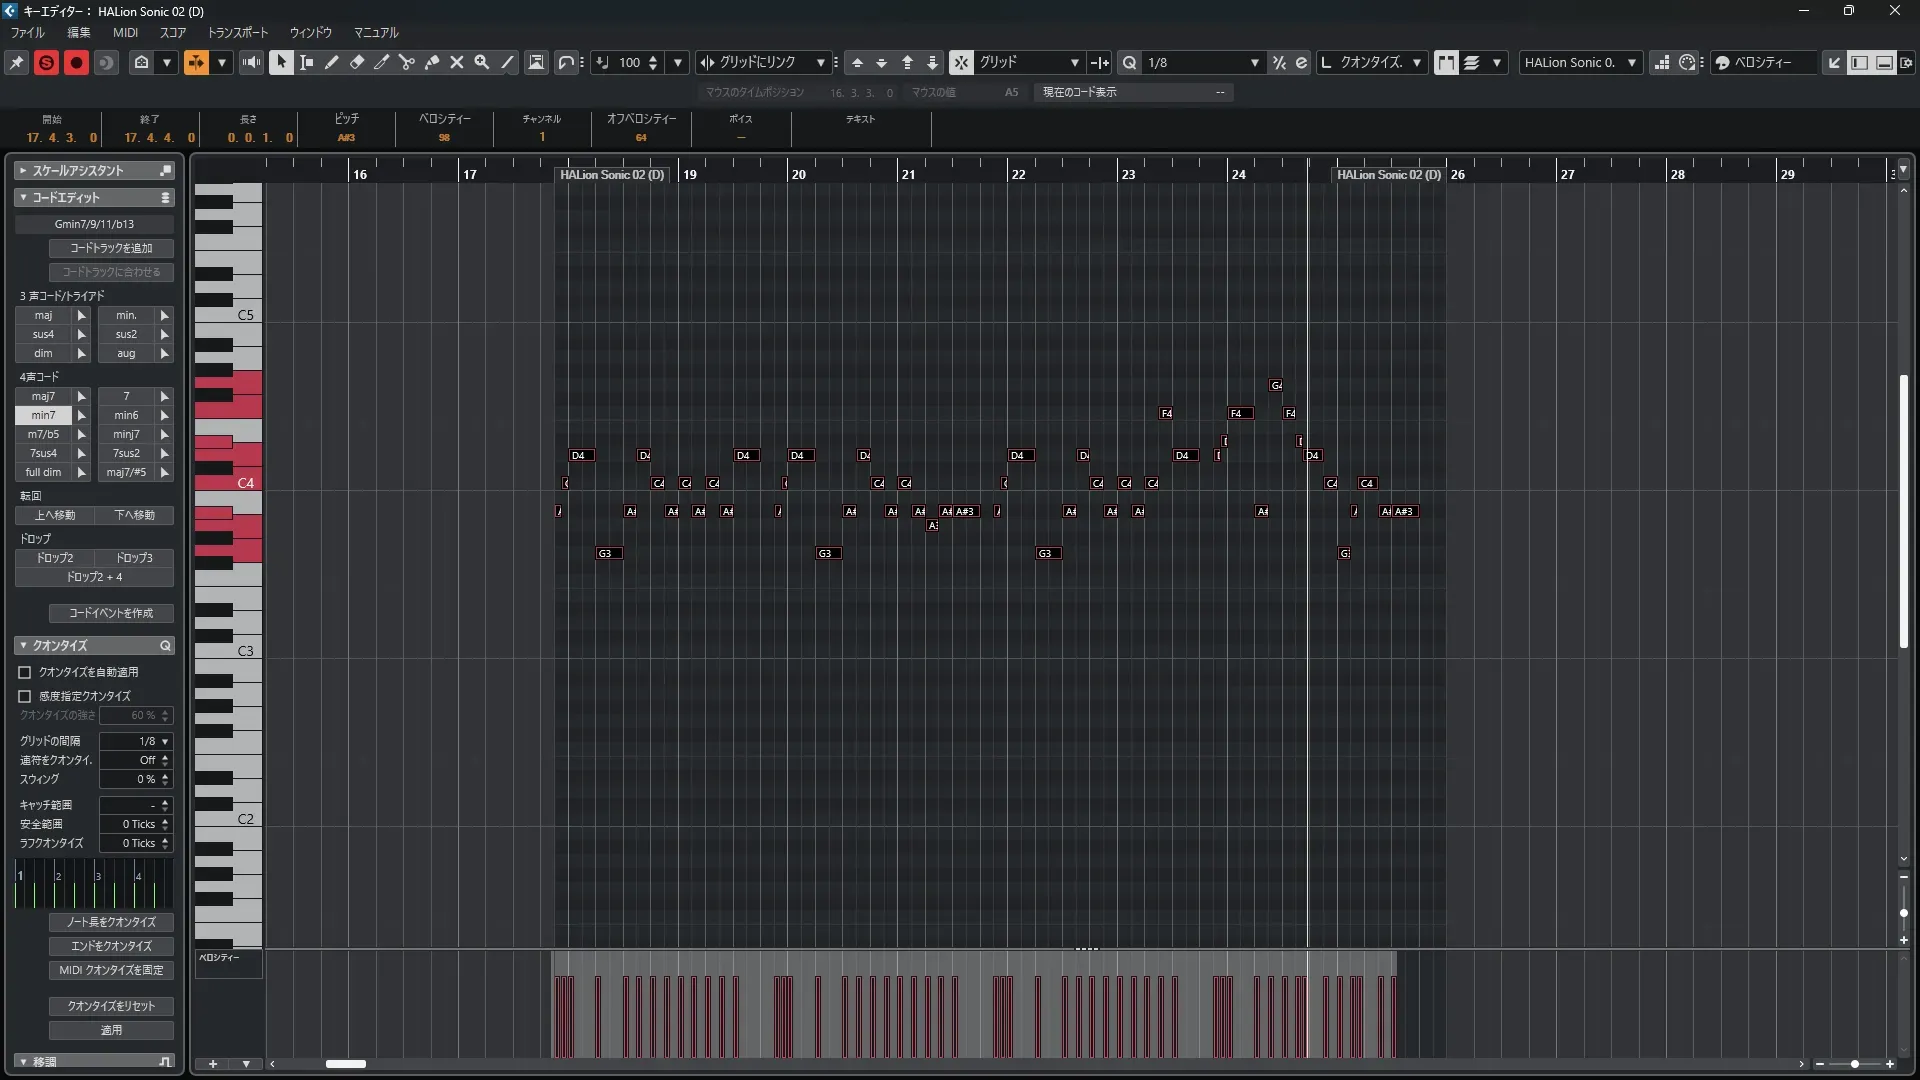Enable クオンタイズを自動適用 checkbox

click(x=25, y=672)
